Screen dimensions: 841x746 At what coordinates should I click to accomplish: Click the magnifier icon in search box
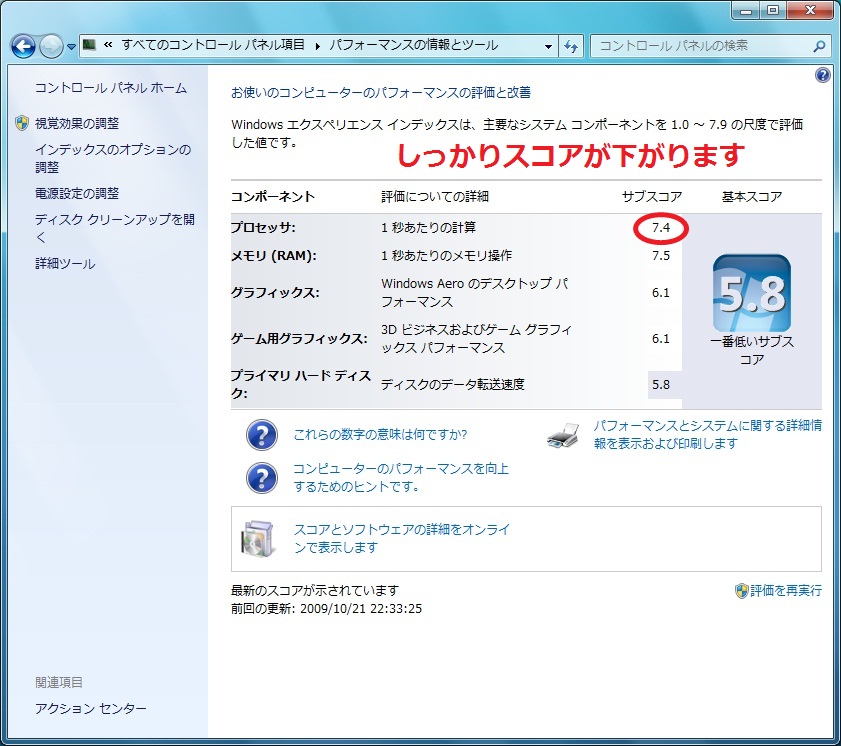(x=818, y=46)
